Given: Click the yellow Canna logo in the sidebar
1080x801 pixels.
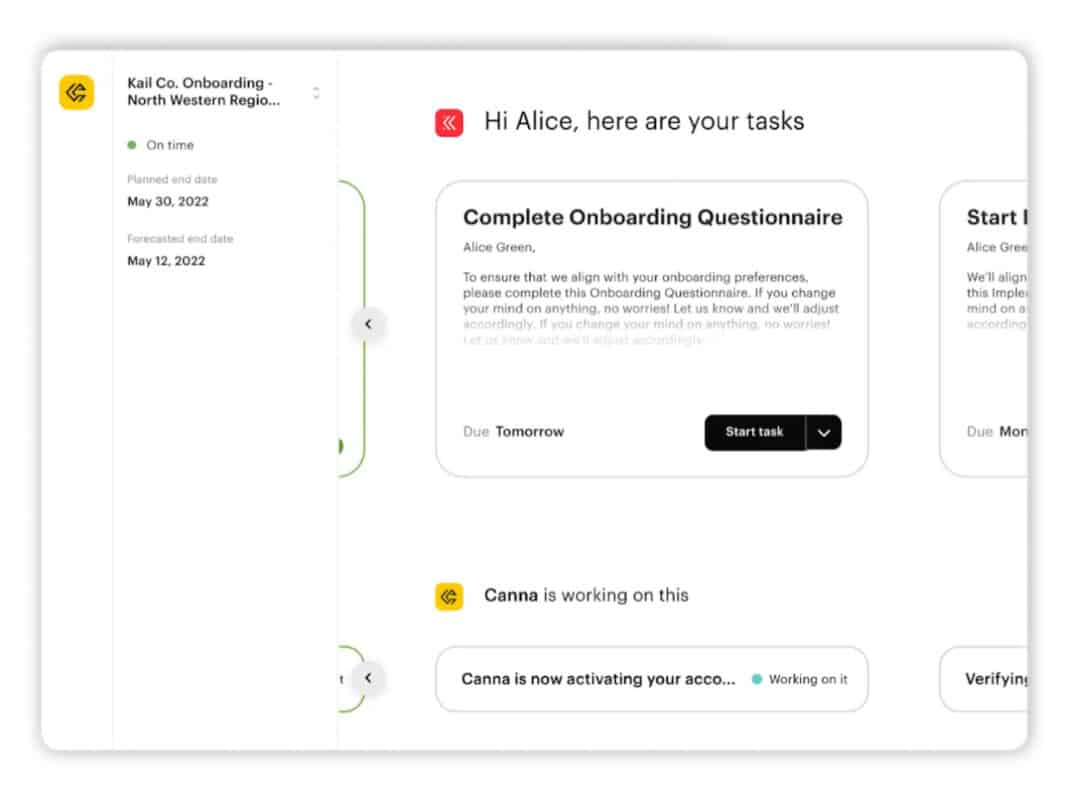Looking at the screenshot, I should point(76,92).
